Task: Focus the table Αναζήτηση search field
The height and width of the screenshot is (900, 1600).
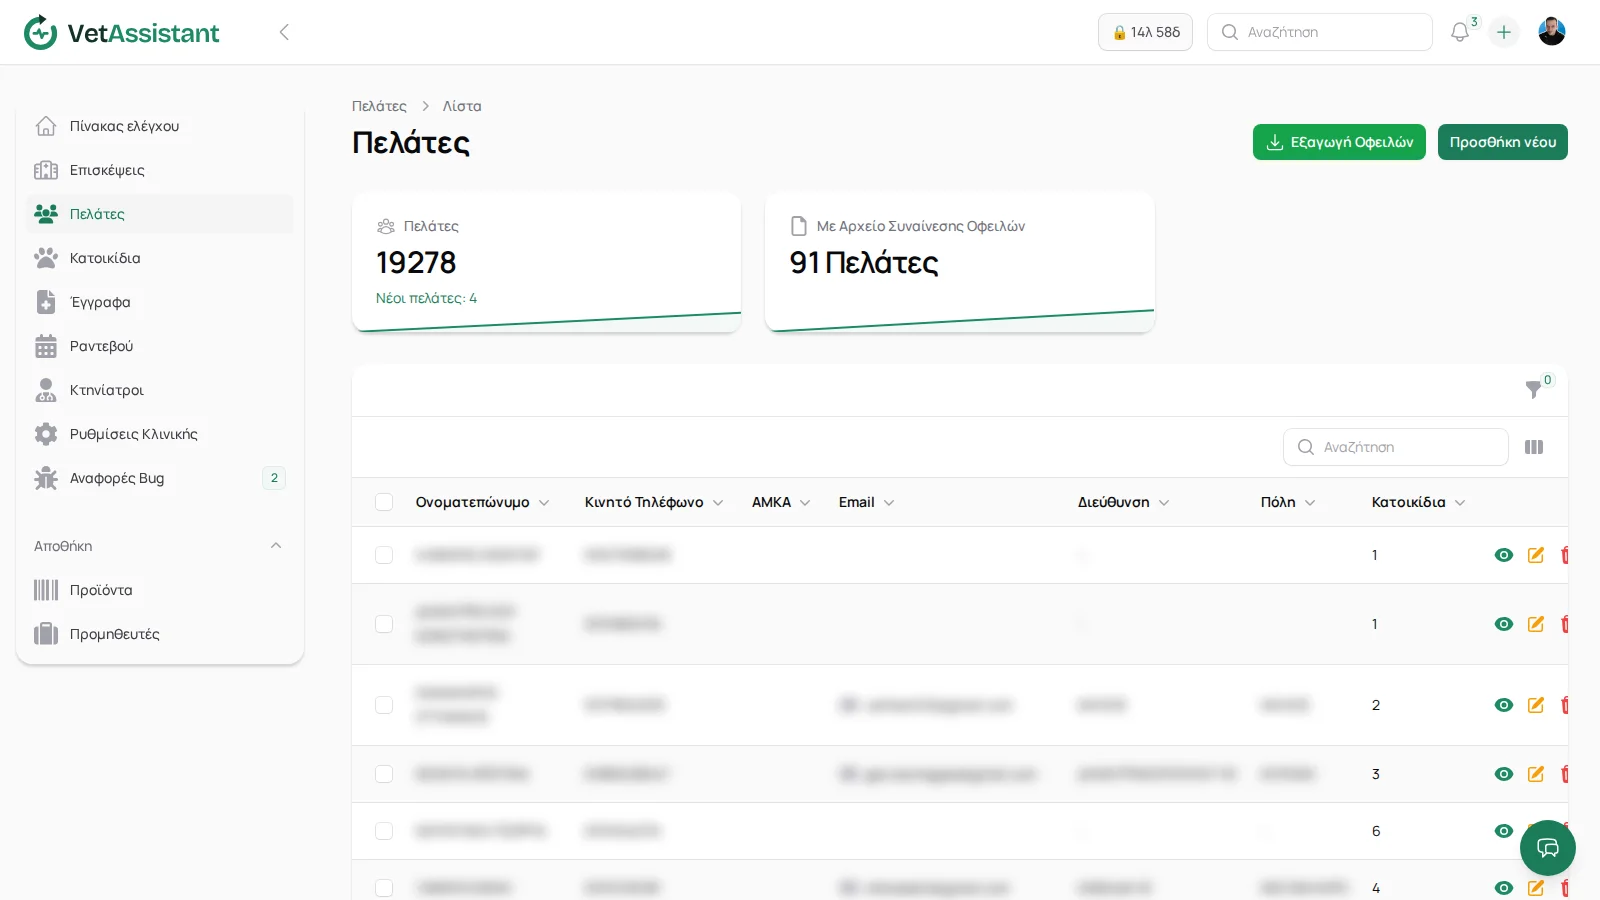Action: point(1396,447)
